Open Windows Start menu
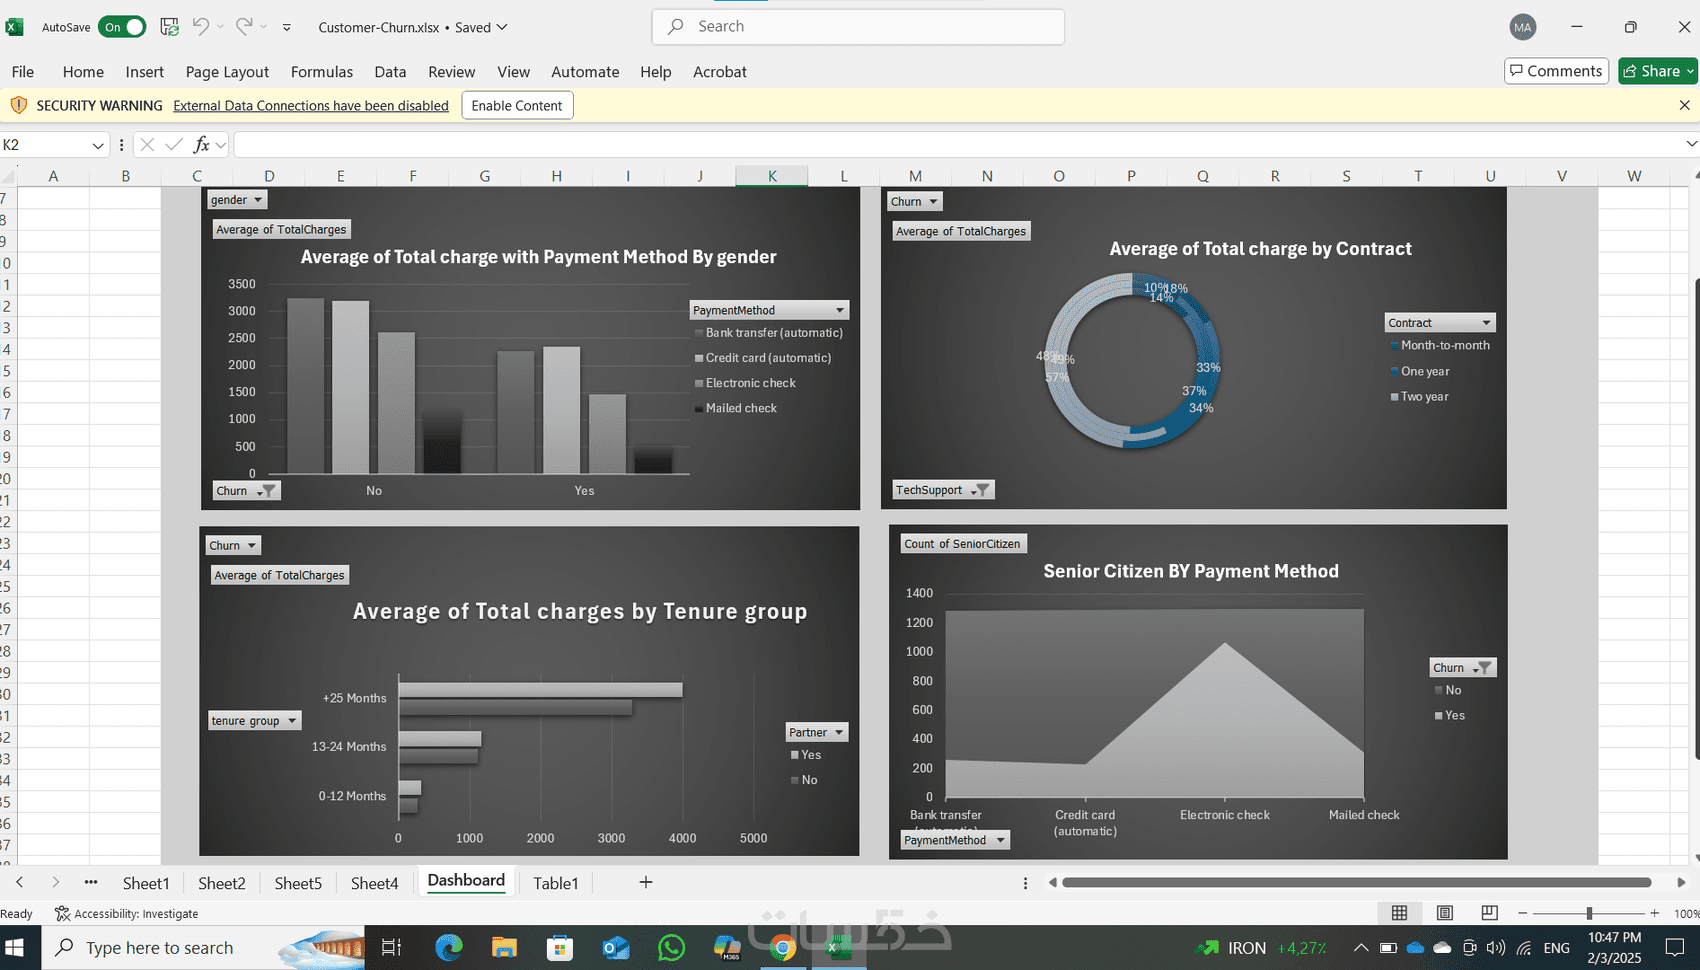The height and width of the screenshot is (970, 1700). pos(15,947)
